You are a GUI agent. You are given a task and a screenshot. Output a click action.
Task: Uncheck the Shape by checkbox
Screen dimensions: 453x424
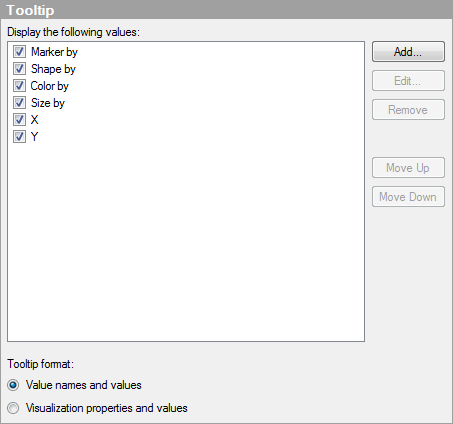click(x=19, y=69)
